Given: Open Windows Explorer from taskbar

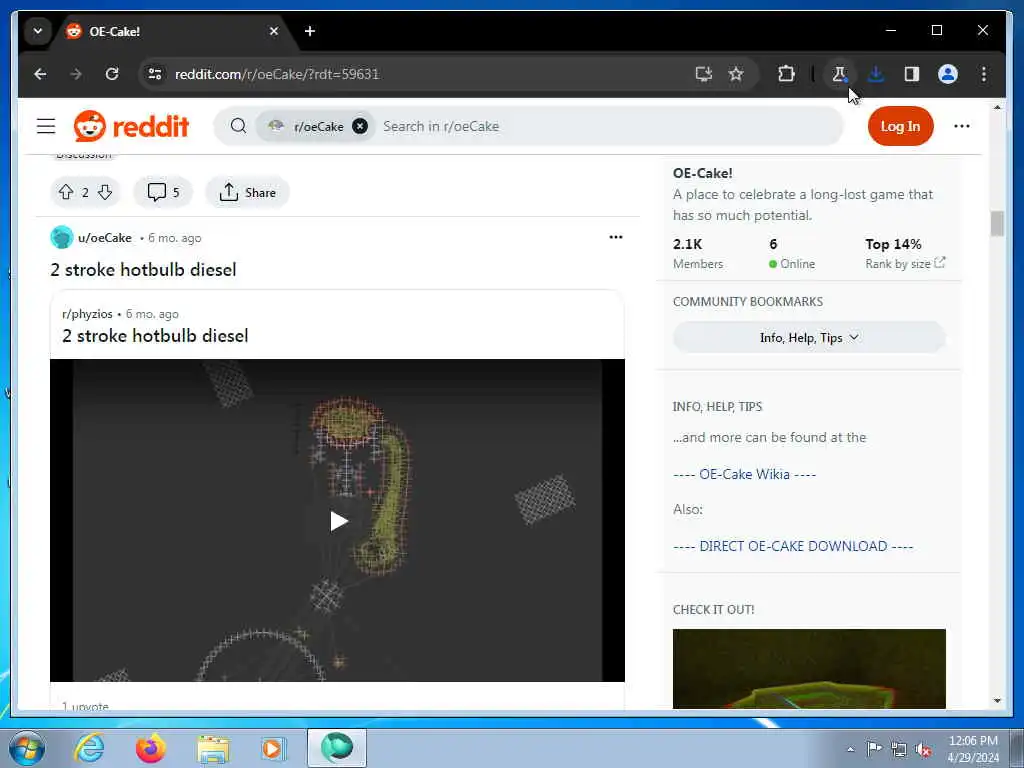Looking at the screenshot, I should click(213, 750).
